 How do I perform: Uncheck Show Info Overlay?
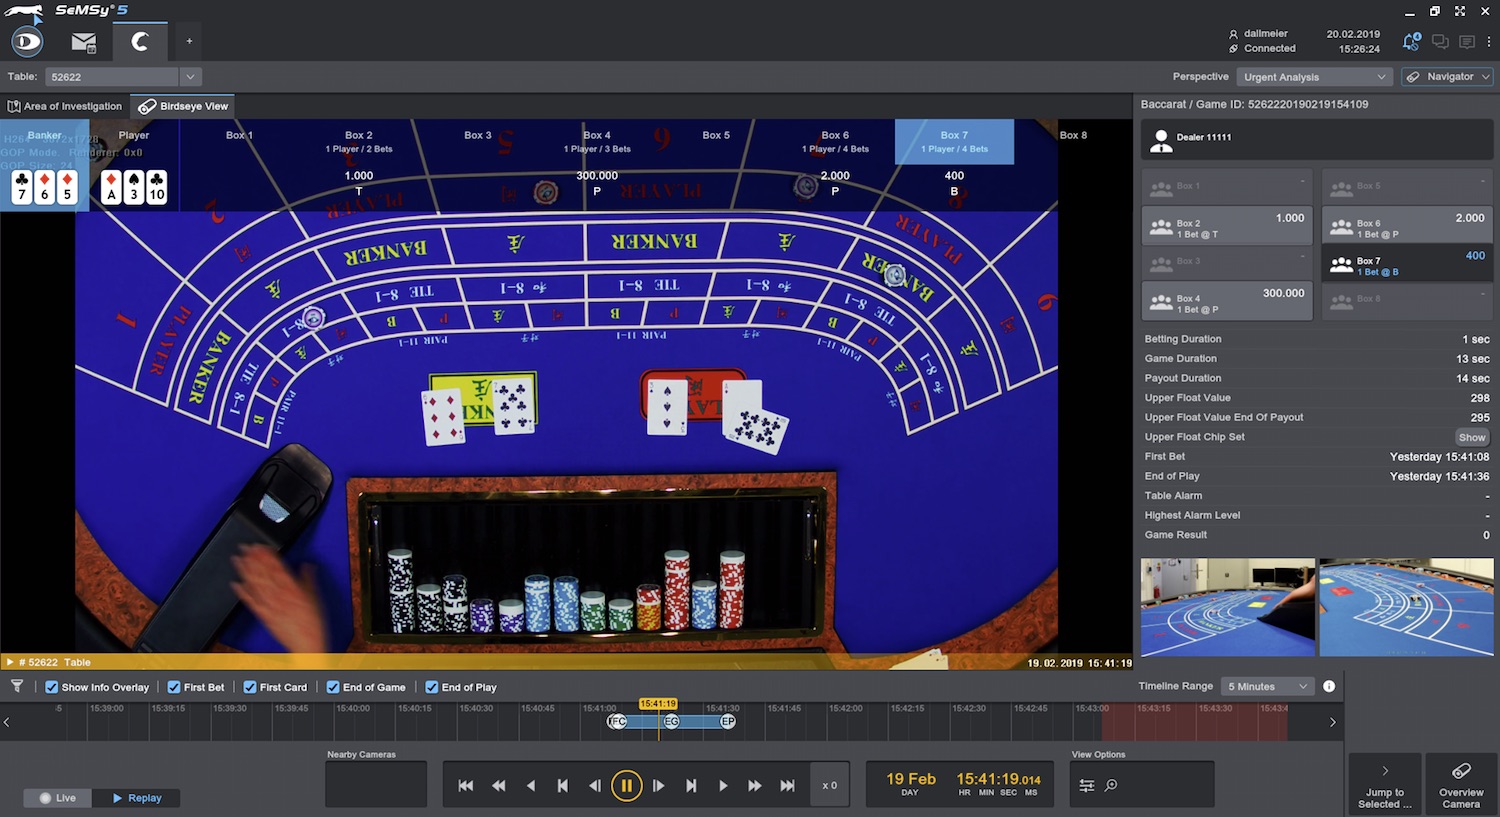(52, 687)
